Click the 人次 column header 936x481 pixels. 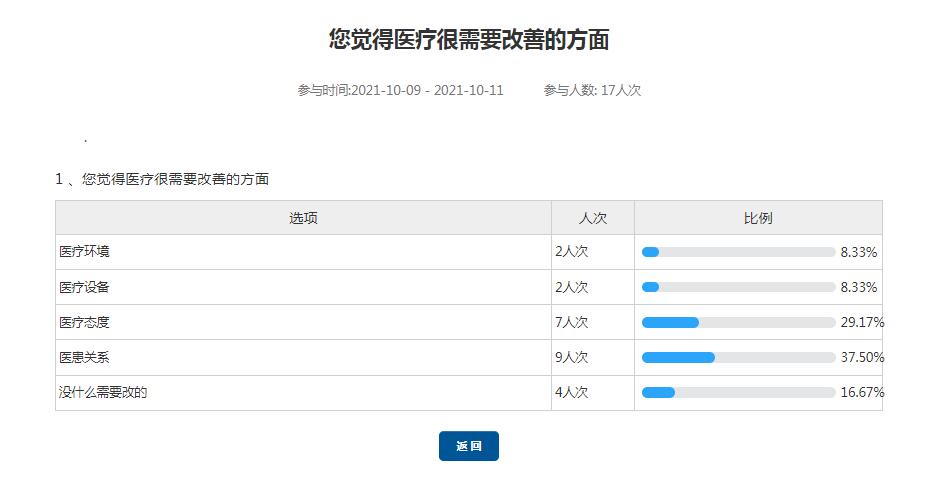click(x=592, y=218)
